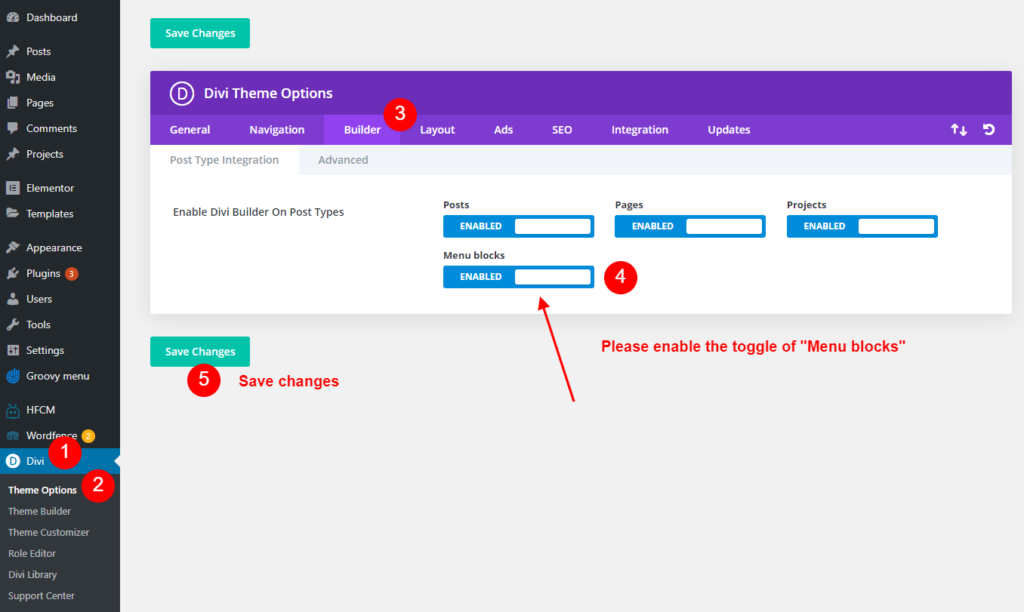This screenshot has height=612, width=1024.
Task: Click the Wordfence notification badge
Action: (x=88, y=436)
